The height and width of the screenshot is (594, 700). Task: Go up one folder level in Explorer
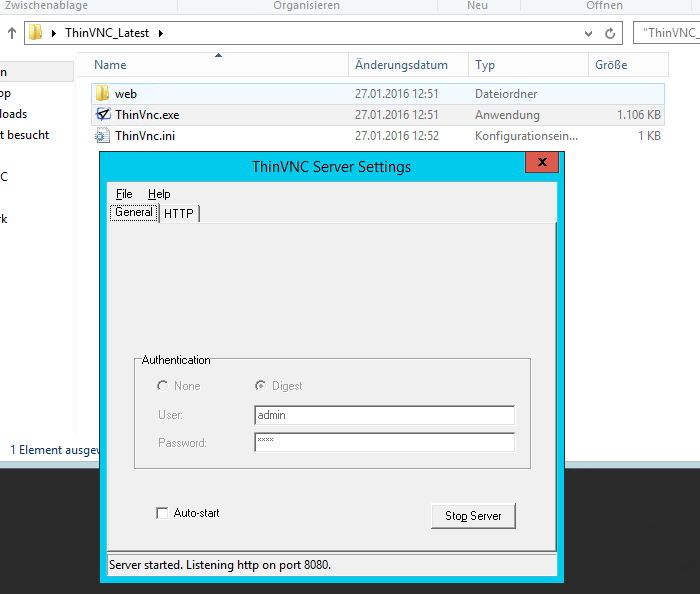(12, 33)
